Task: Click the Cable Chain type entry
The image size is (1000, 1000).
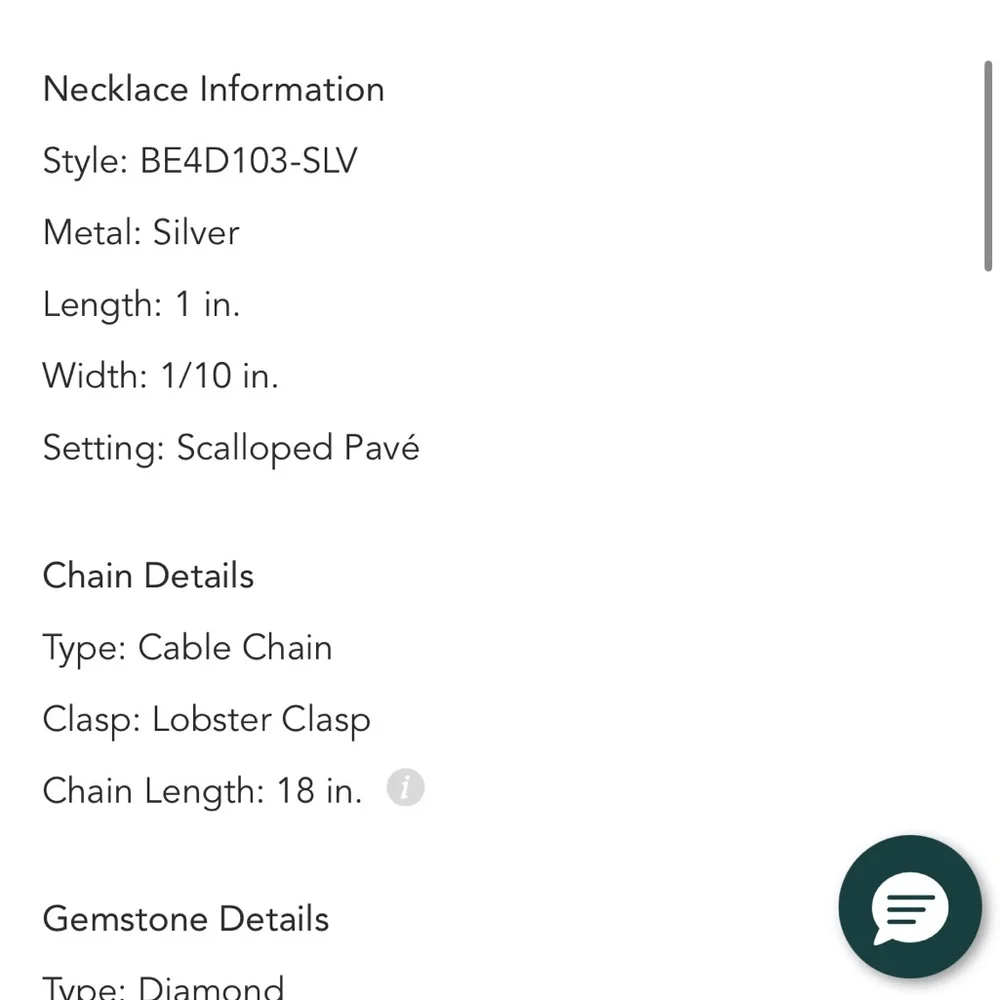Action: point(187,647)
